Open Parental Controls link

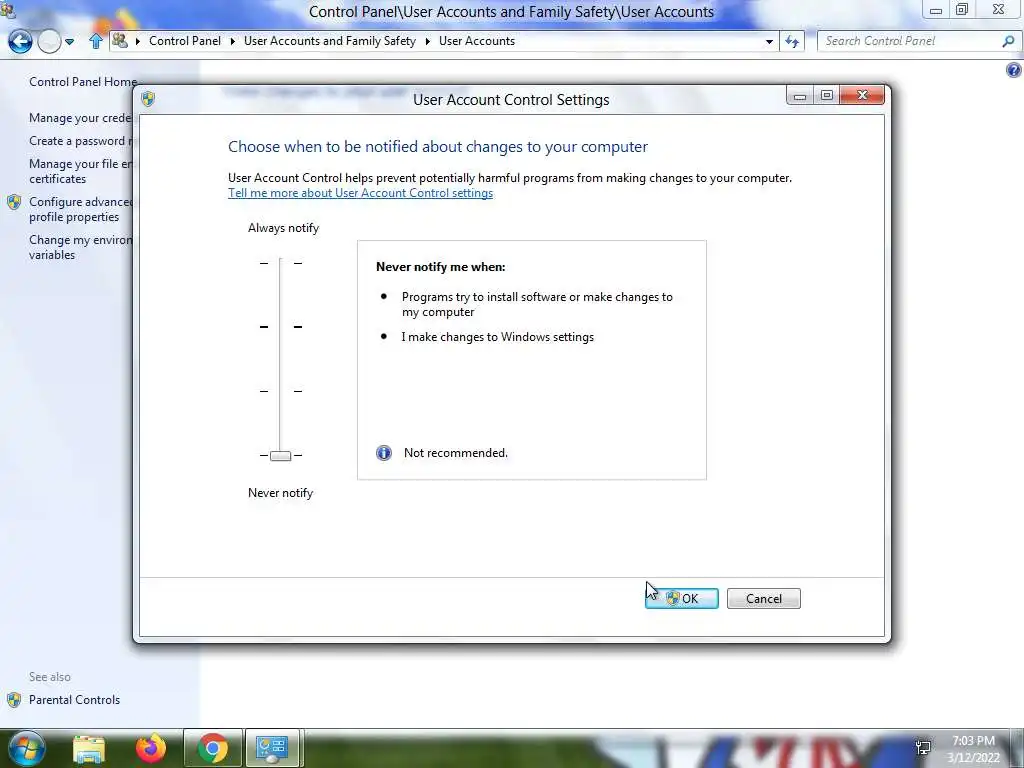tap(74, 699)
